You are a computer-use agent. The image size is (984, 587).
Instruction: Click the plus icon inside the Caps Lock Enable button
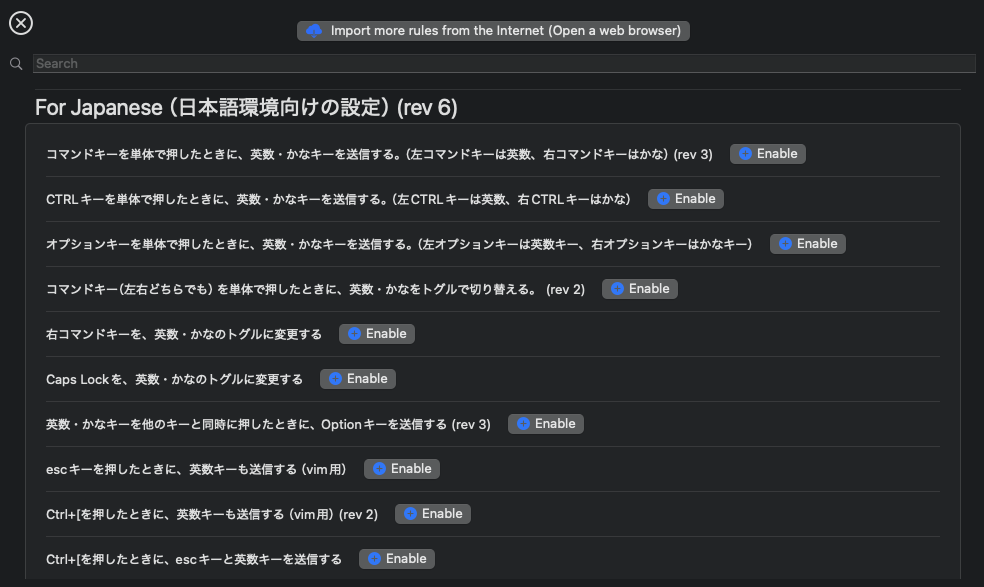pyautogui.click(x=334, y=378)
